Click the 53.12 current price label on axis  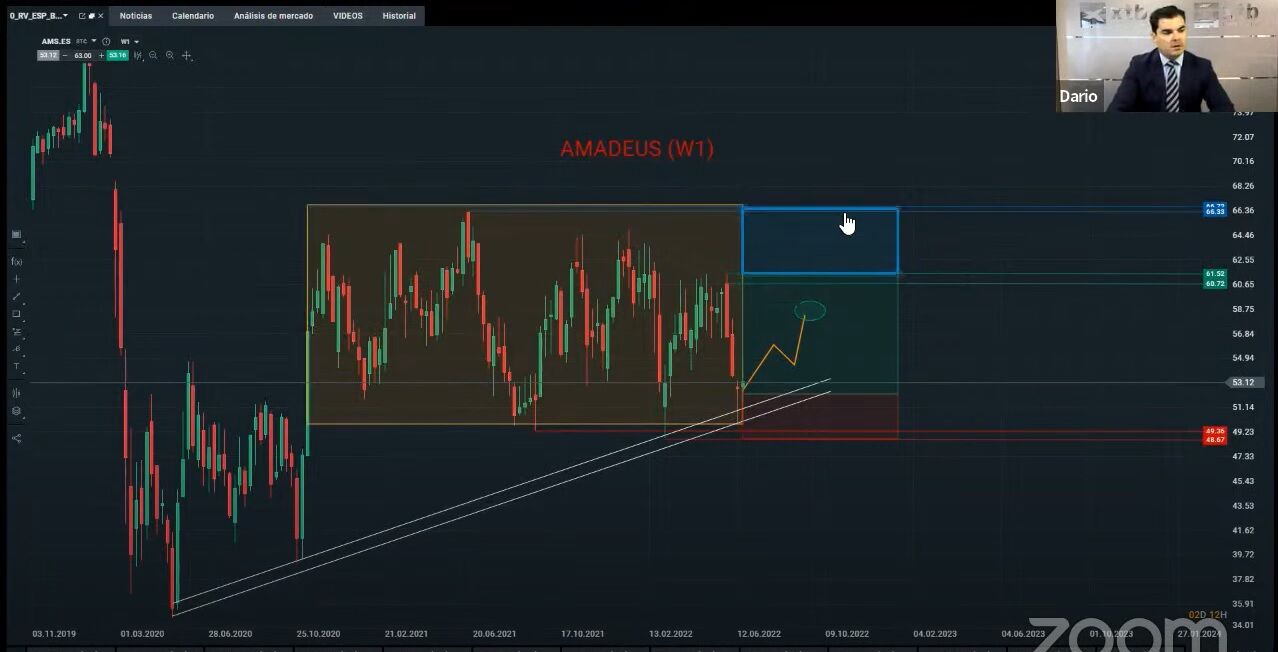click(x=1243, y=382)
